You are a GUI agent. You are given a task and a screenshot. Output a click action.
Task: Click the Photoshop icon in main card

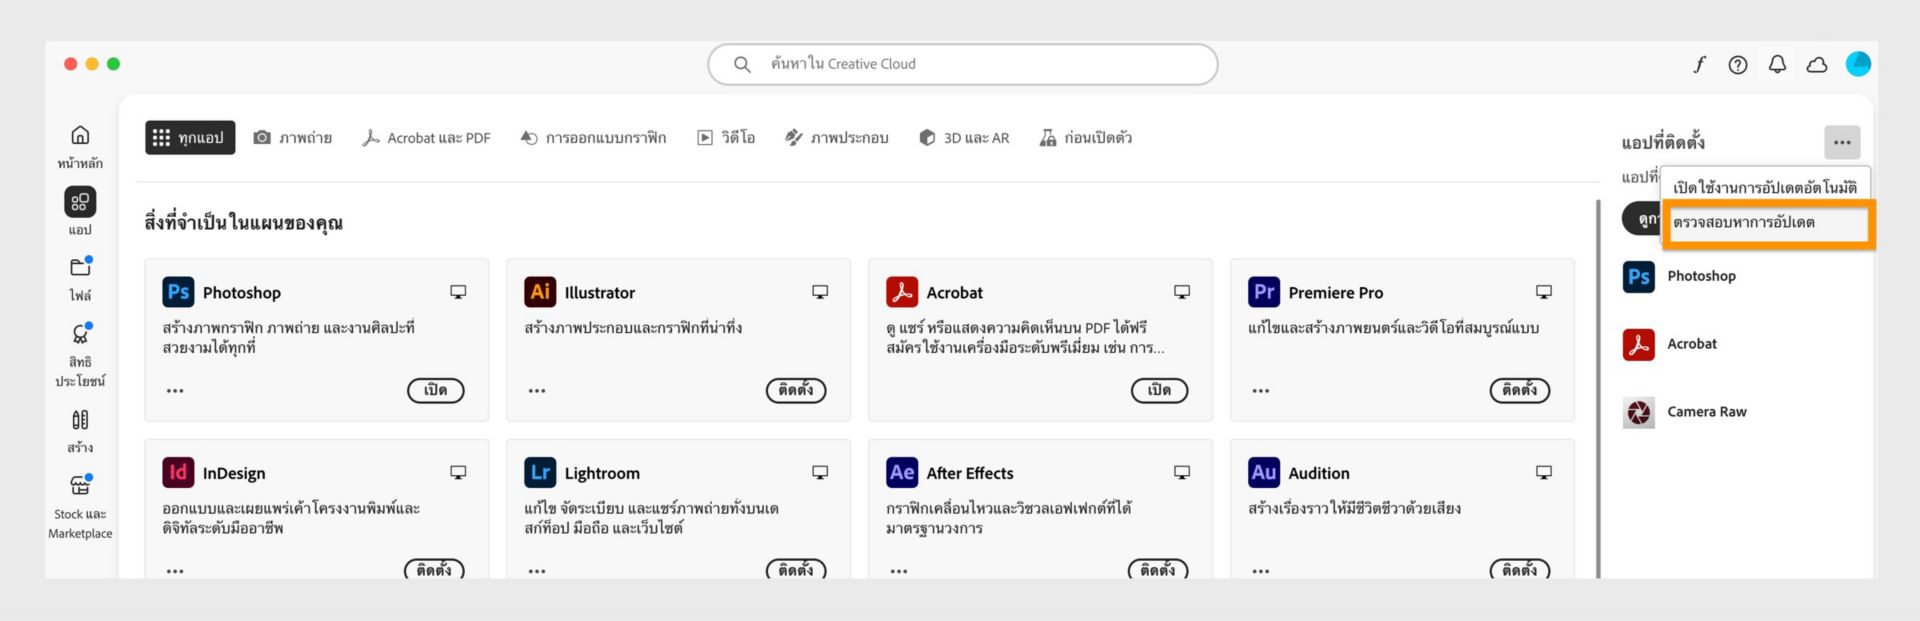coord(178,292)
